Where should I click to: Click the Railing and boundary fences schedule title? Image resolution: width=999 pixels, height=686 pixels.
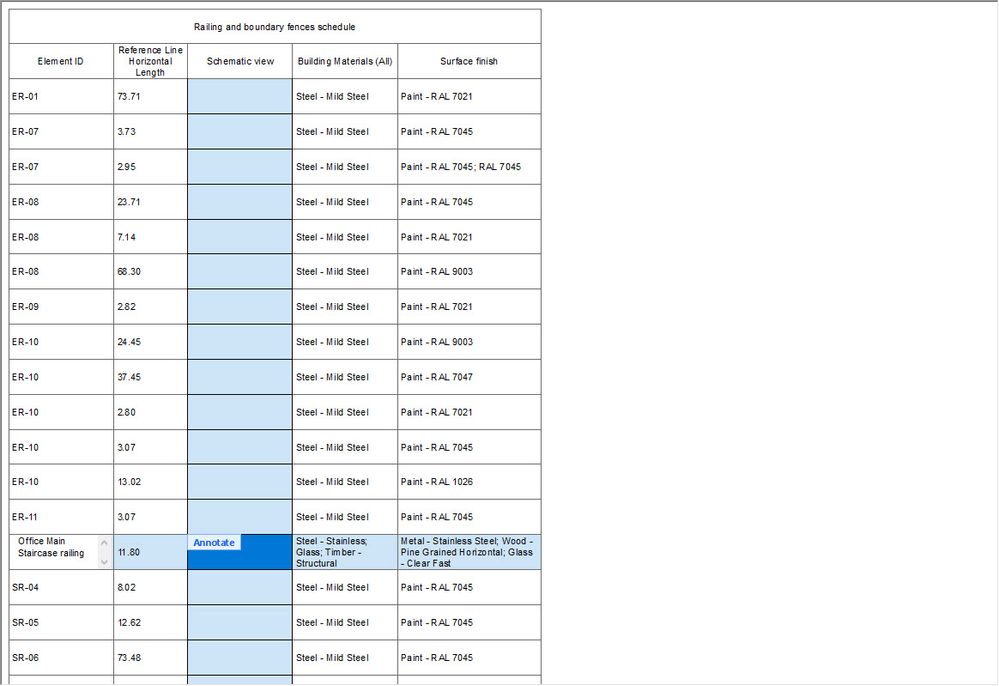tap(275, 27)
